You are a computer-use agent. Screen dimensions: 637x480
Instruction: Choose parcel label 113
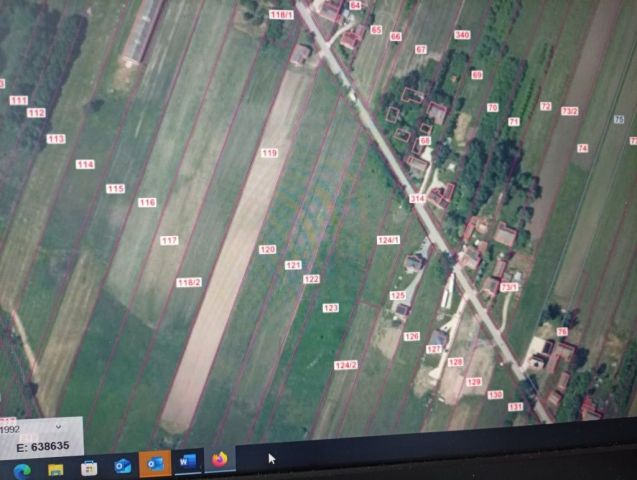(56, 139)
